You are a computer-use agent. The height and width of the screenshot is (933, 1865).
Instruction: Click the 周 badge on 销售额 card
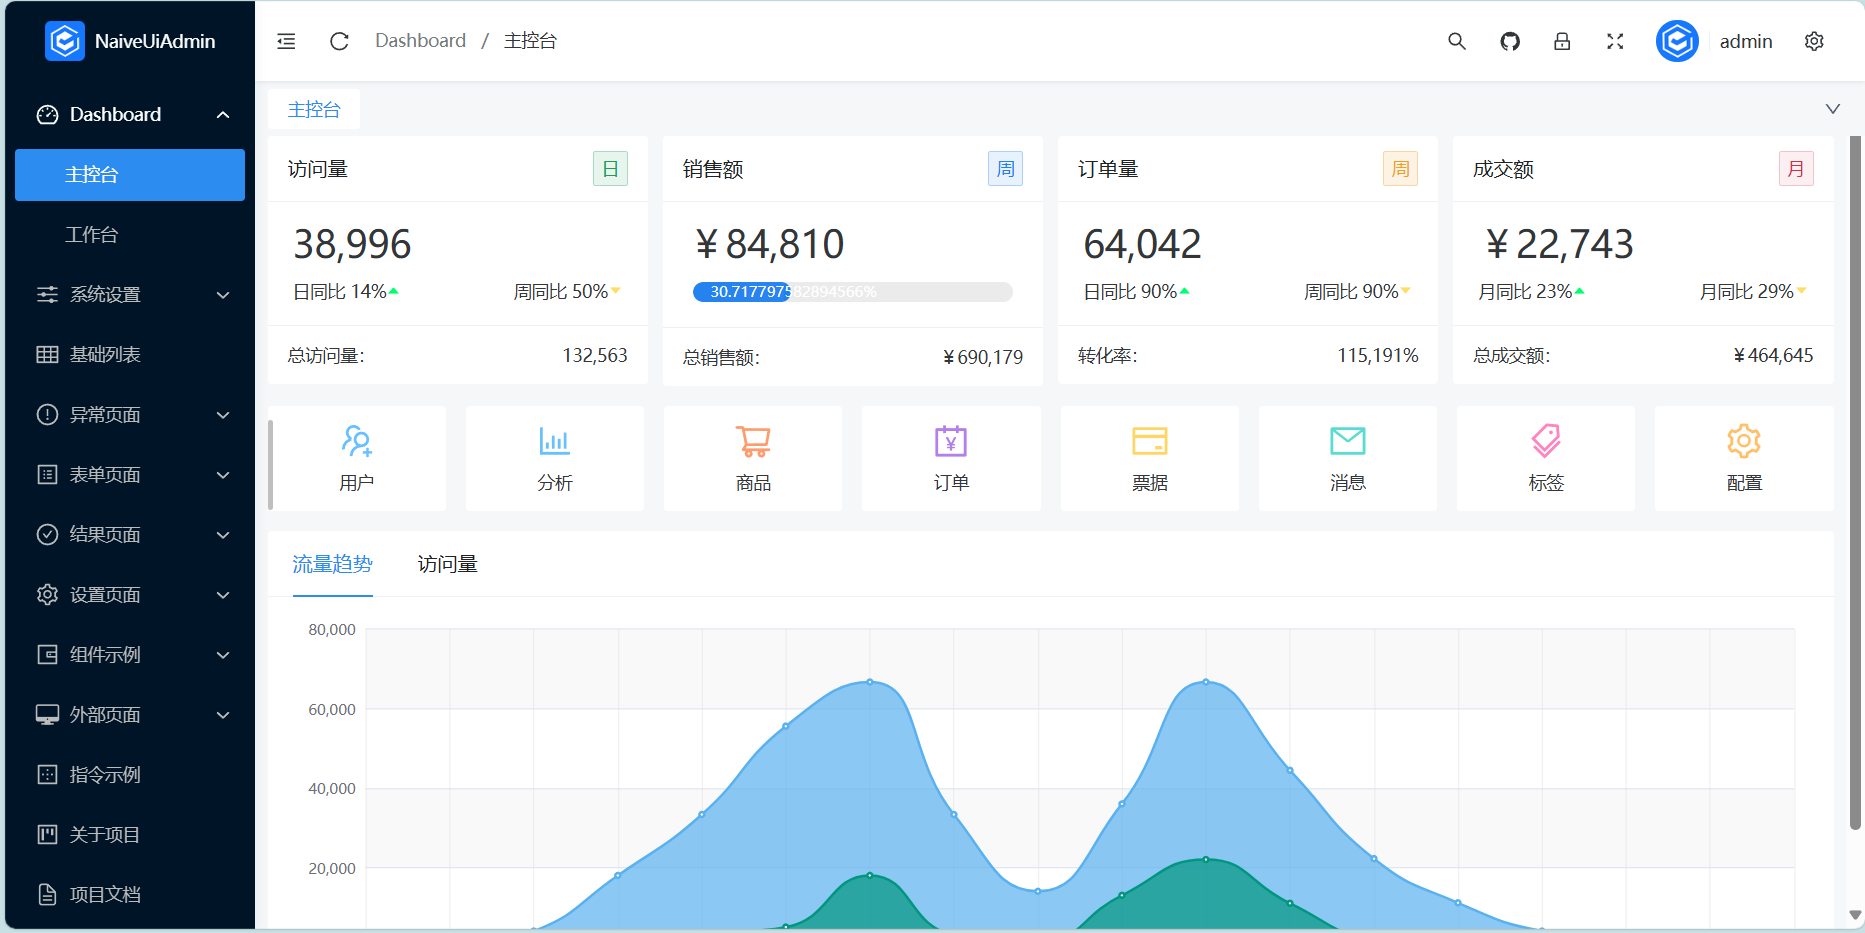click(x=1005, y=169)
